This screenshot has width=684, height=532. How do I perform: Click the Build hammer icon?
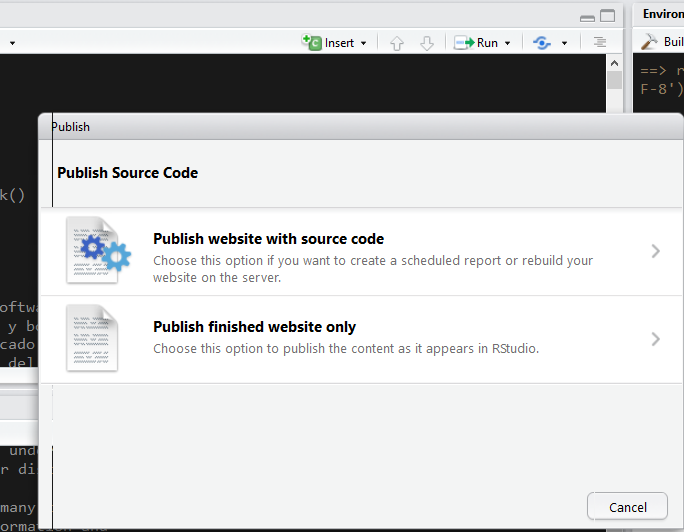click(x=649, y=42)
